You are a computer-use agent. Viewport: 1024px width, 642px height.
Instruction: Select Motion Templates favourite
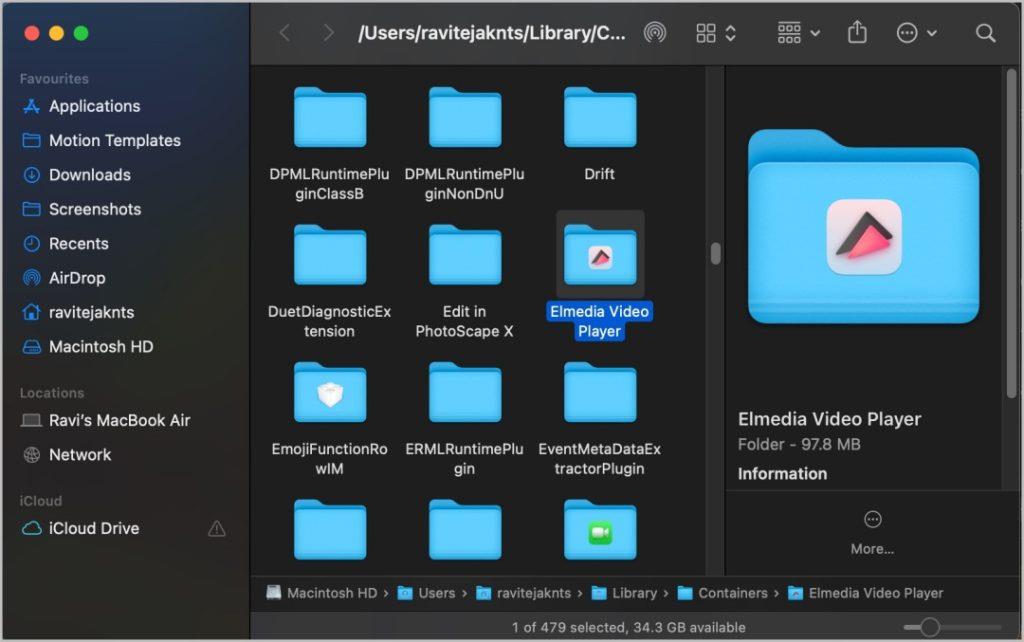point(101,140)
